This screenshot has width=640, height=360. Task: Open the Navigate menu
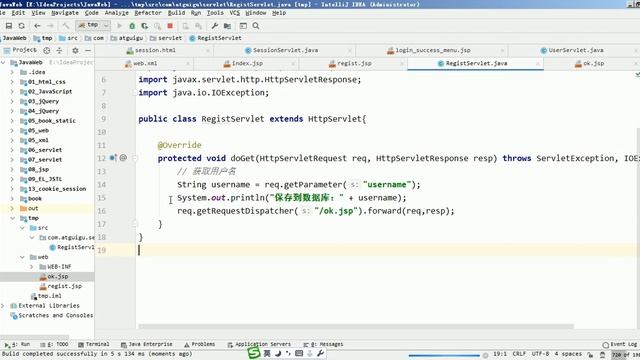click(65, 13)
